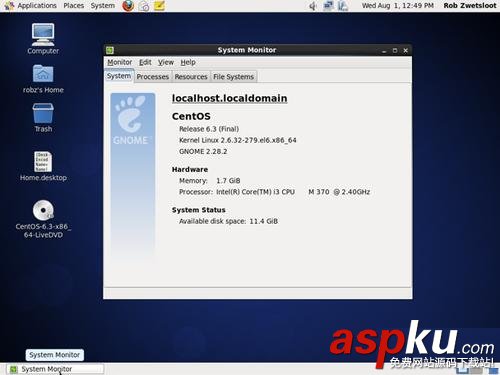Click the System Monitor window title text
Viewport: 500px width, 375px height.
(x=247, y=50)
